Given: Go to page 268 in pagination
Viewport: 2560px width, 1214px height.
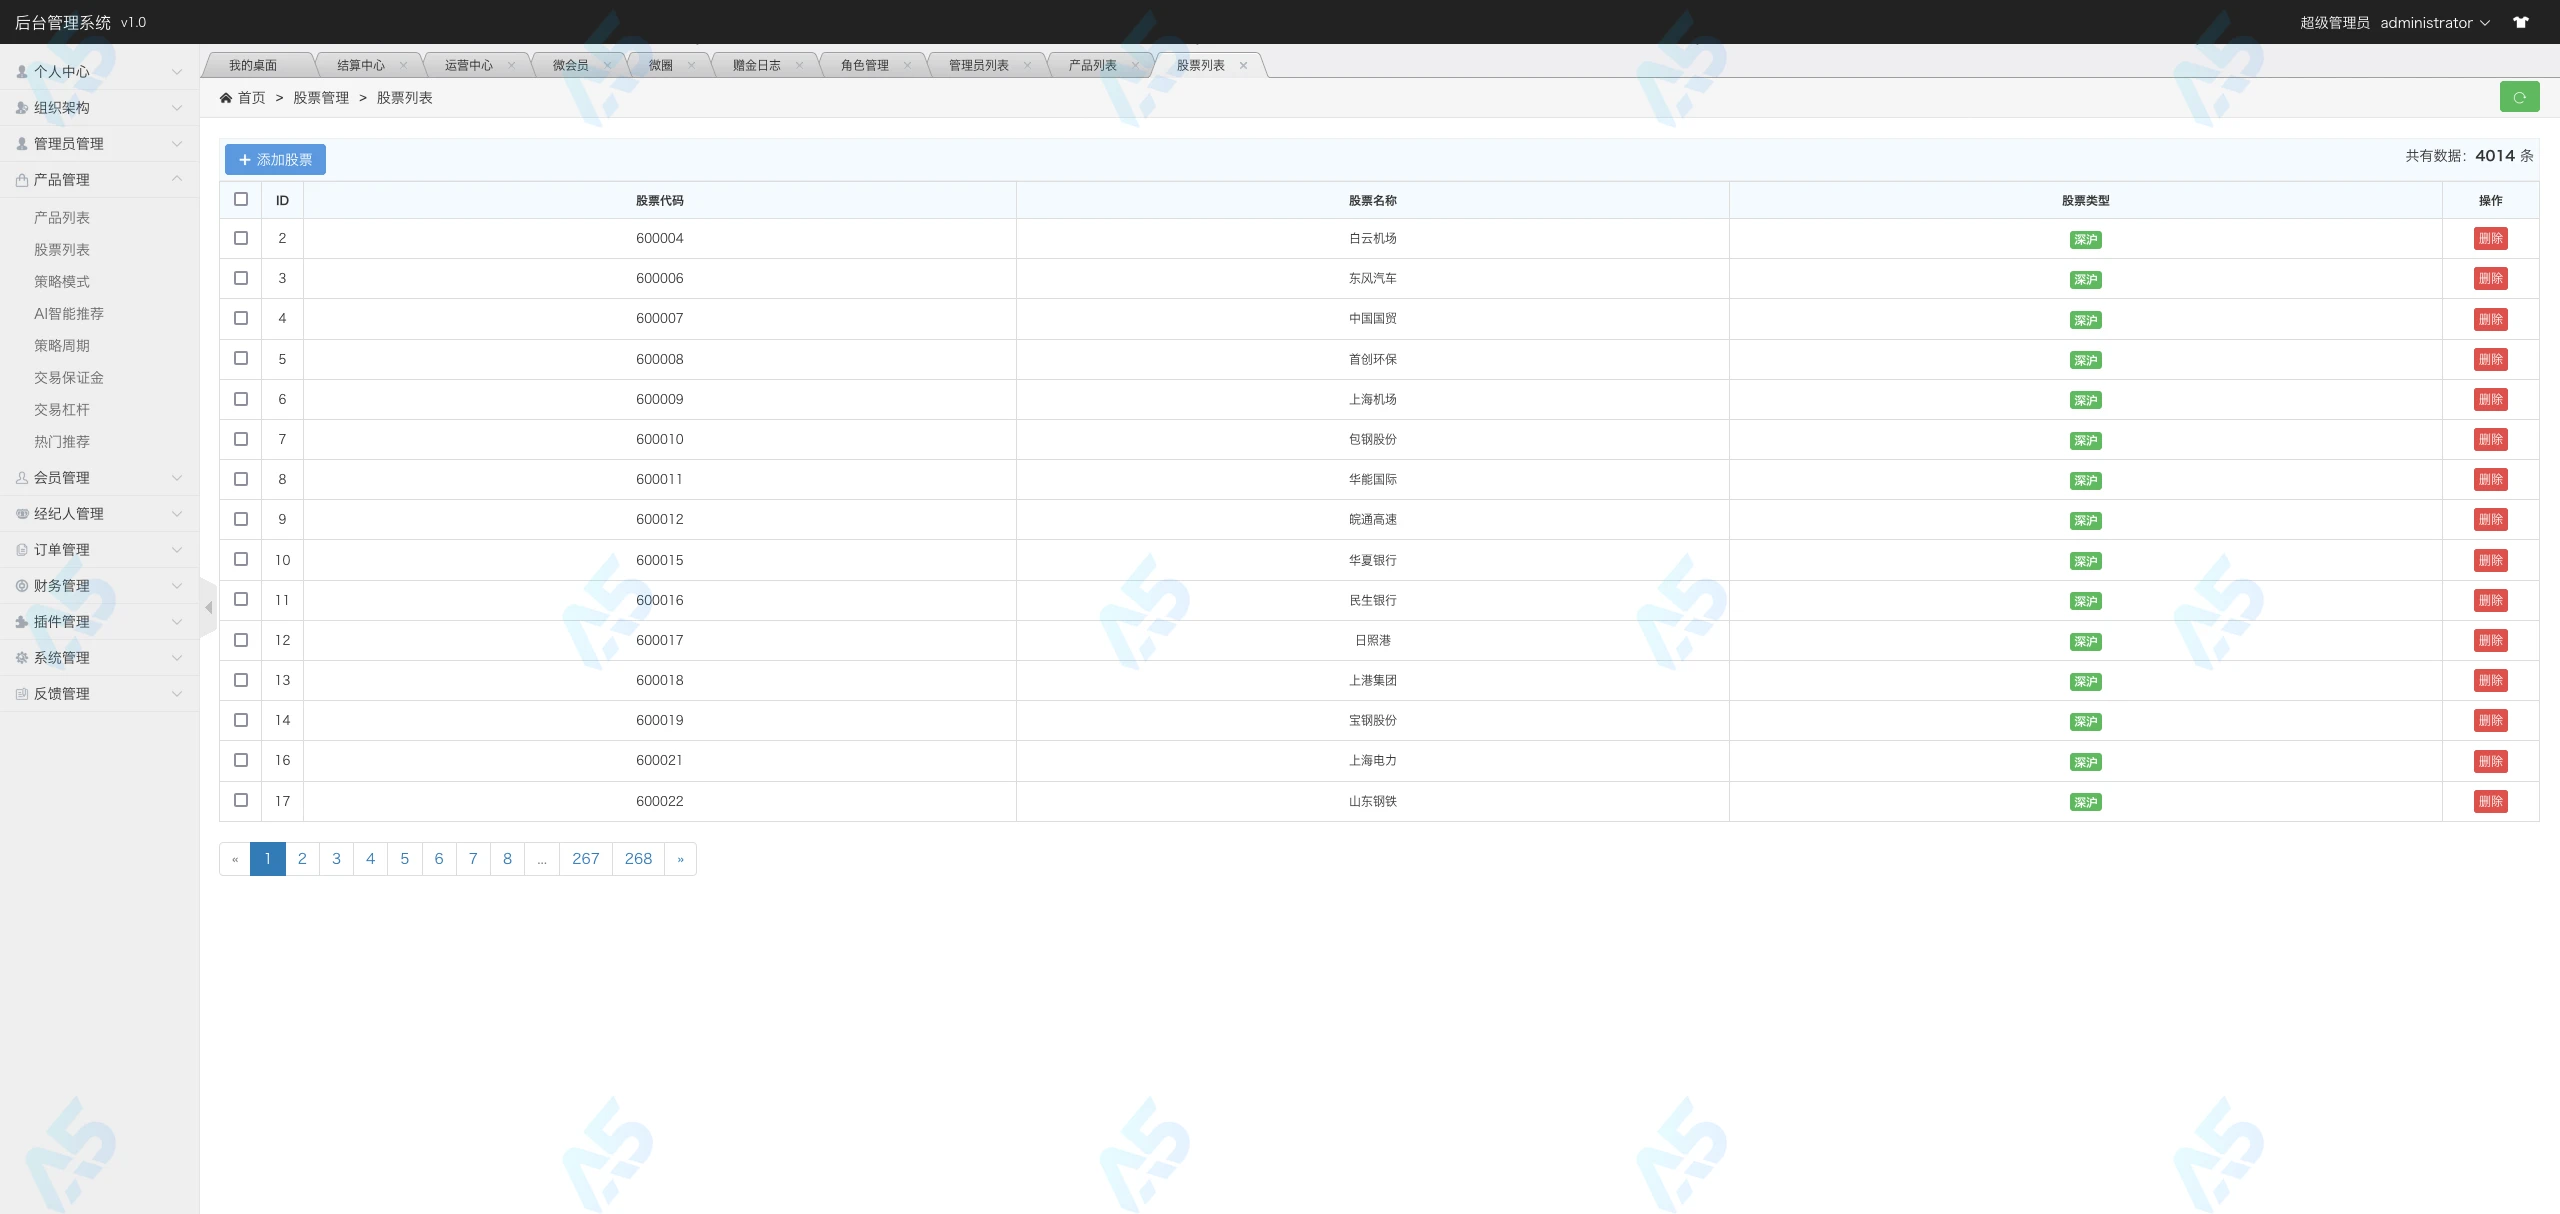Looking at the screenshot, I should (638, 859).
